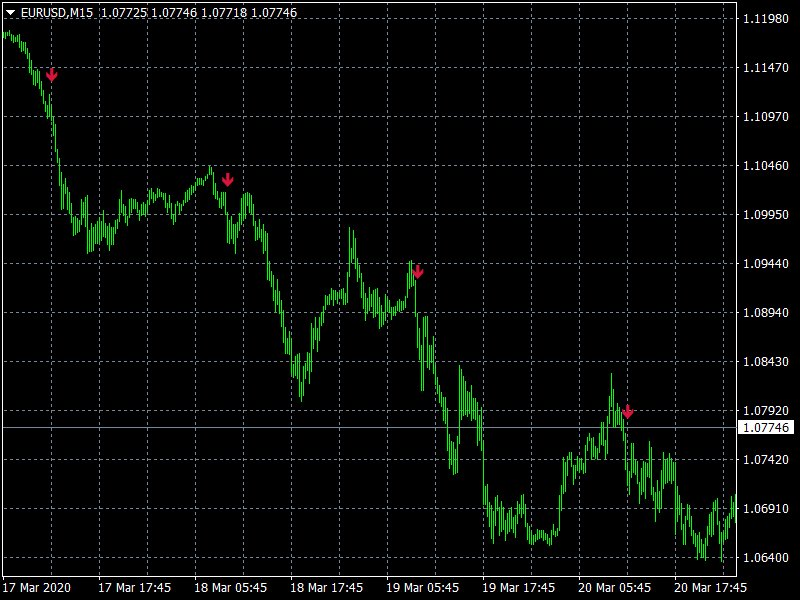Click the 18 Mar 17:45 time label
Image resolution: width=800 pixels, height=600 pixels.
[327, 588]
